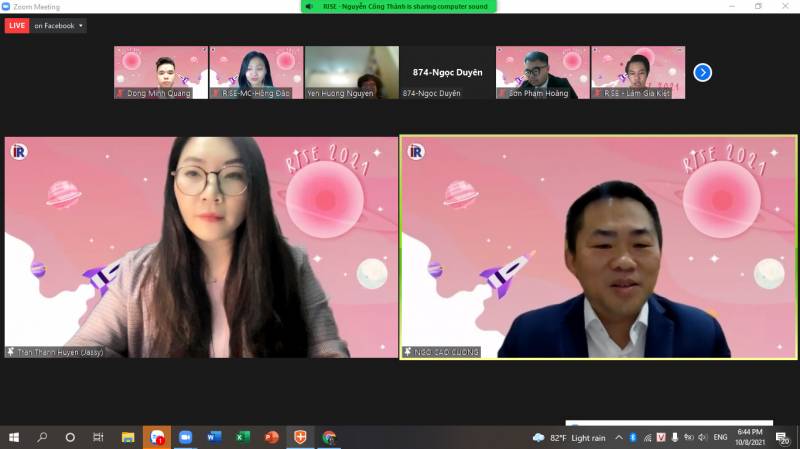Open the Zoom app in the taskbar
The image size is (800, 449).
(x=185, y=437)
